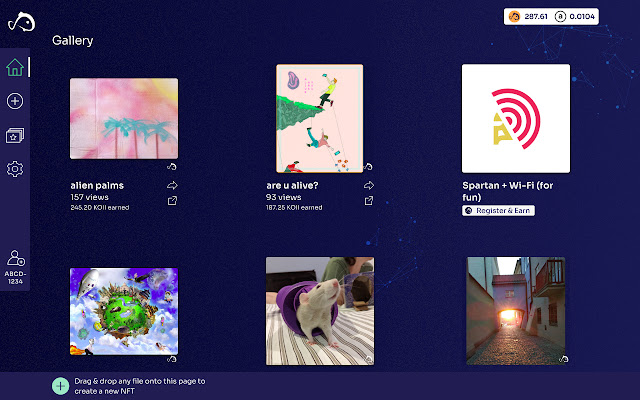Click the AR balance 0.0104
The image size is (640, 400).
(x=575, y=16)
